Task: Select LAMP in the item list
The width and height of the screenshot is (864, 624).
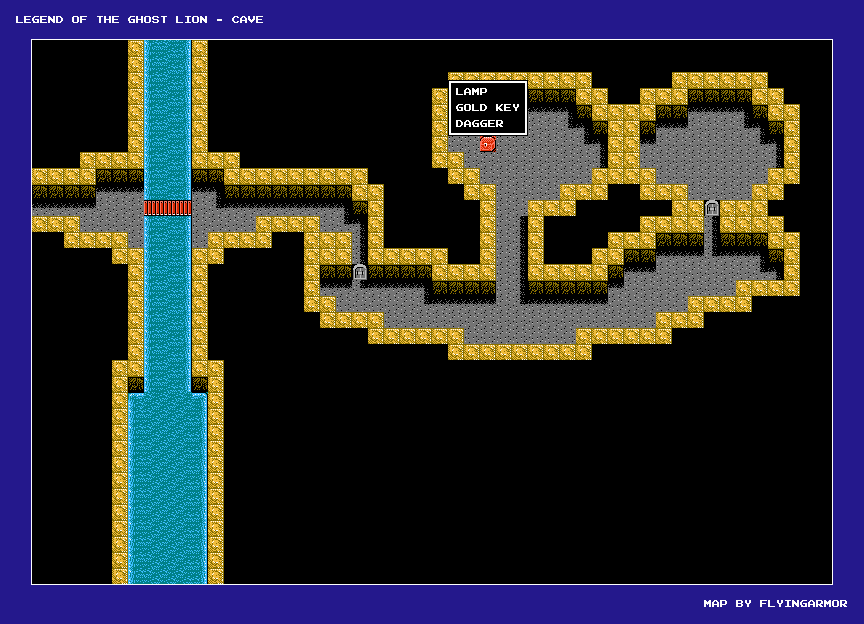Action: click(471, 92)
